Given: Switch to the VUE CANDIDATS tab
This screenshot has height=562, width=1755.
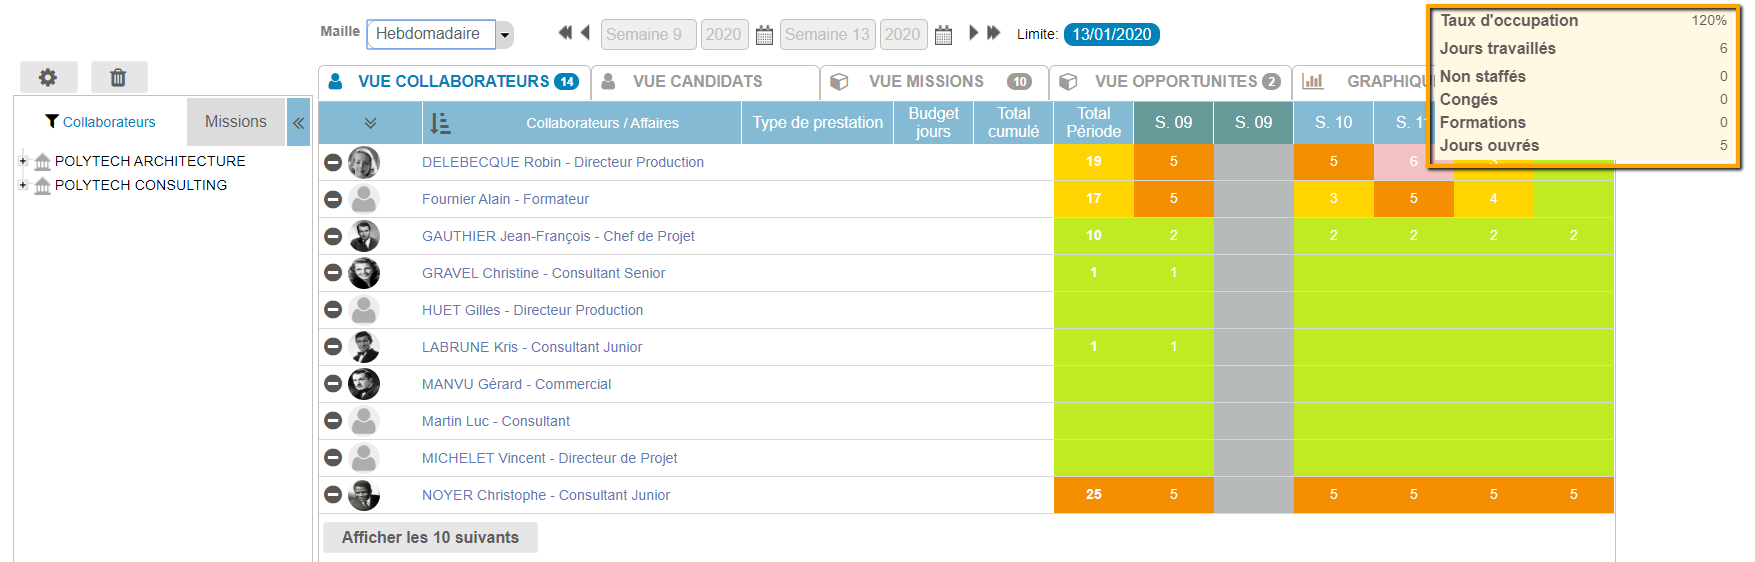Looking at the screenshot, I should pyautogui.click(x=697, y=82).
